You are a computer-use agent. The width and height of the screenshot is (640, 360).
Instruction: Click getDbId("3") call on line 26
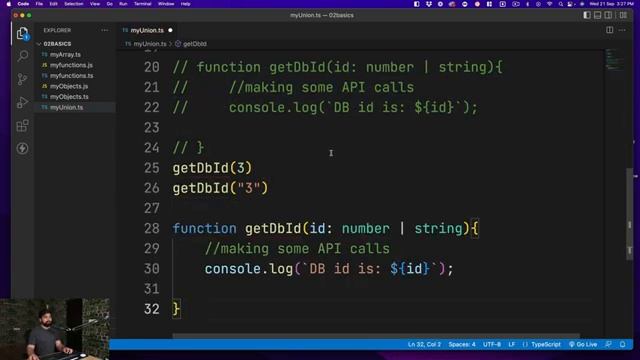(220, 188)
